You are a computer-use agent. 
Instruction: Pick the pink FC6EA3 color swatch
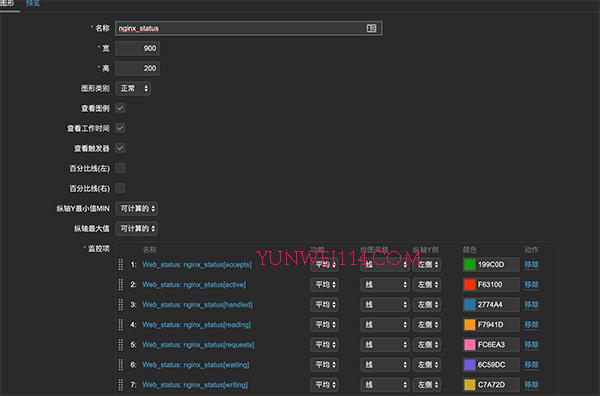tap(470, 345)
